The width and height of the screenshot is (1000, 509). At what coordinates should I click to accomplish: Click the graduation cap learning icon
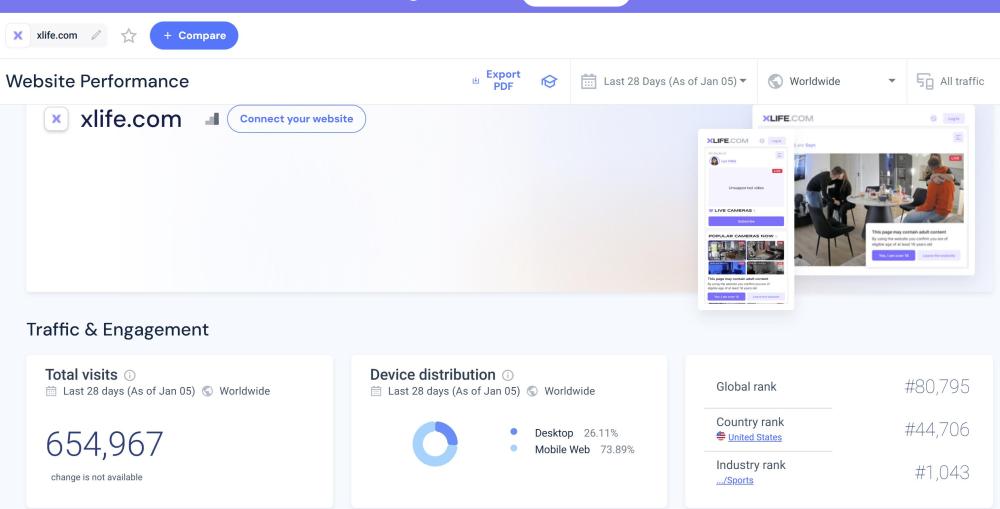click(x=548, y=82)
